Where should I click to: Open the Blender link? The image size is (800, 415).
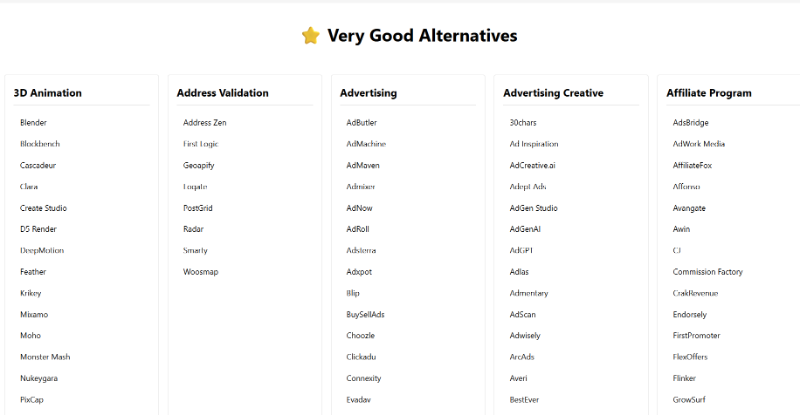tap(33, 123)
